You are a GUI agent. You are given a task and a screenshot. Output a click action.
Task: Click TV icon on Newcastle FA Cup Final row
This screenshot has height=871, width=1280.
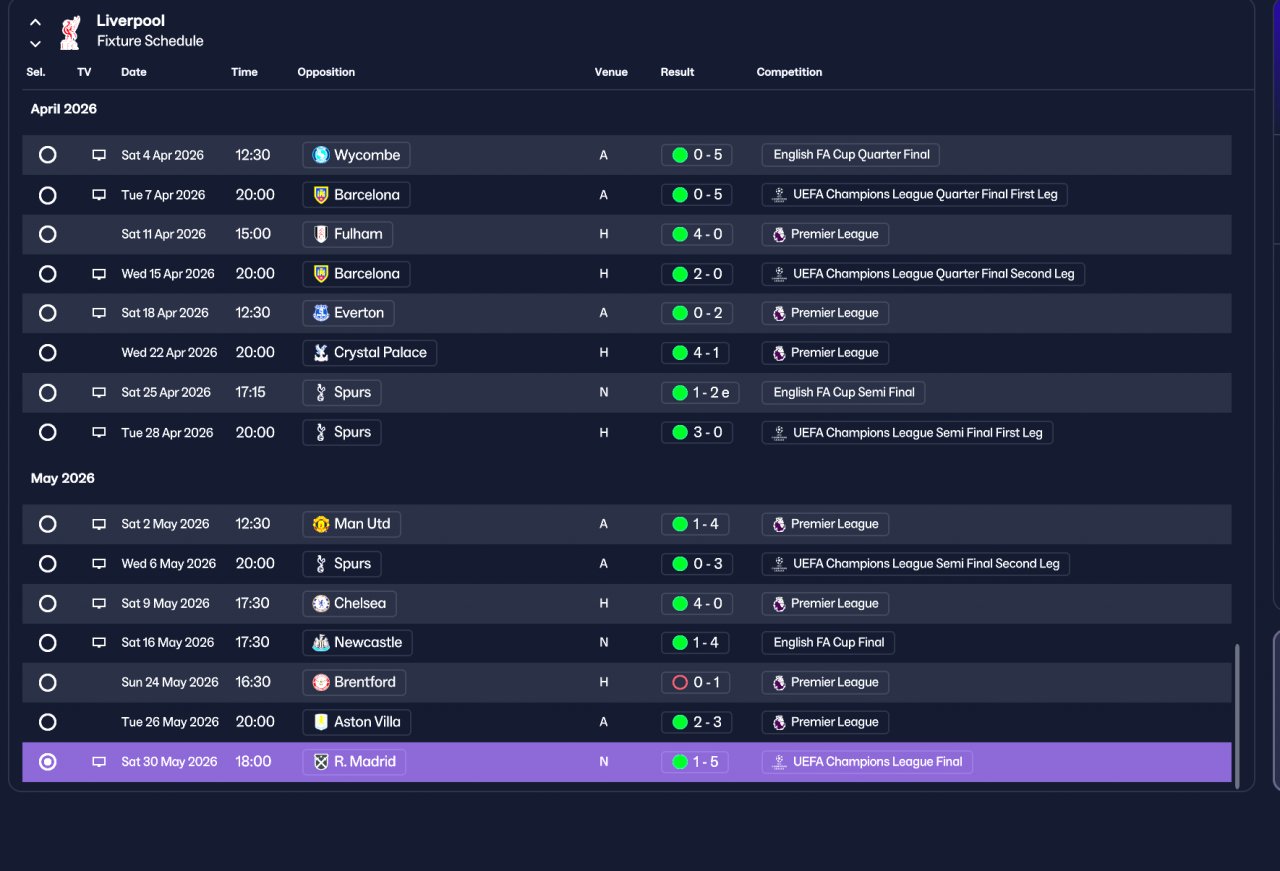tap(99, 643)
